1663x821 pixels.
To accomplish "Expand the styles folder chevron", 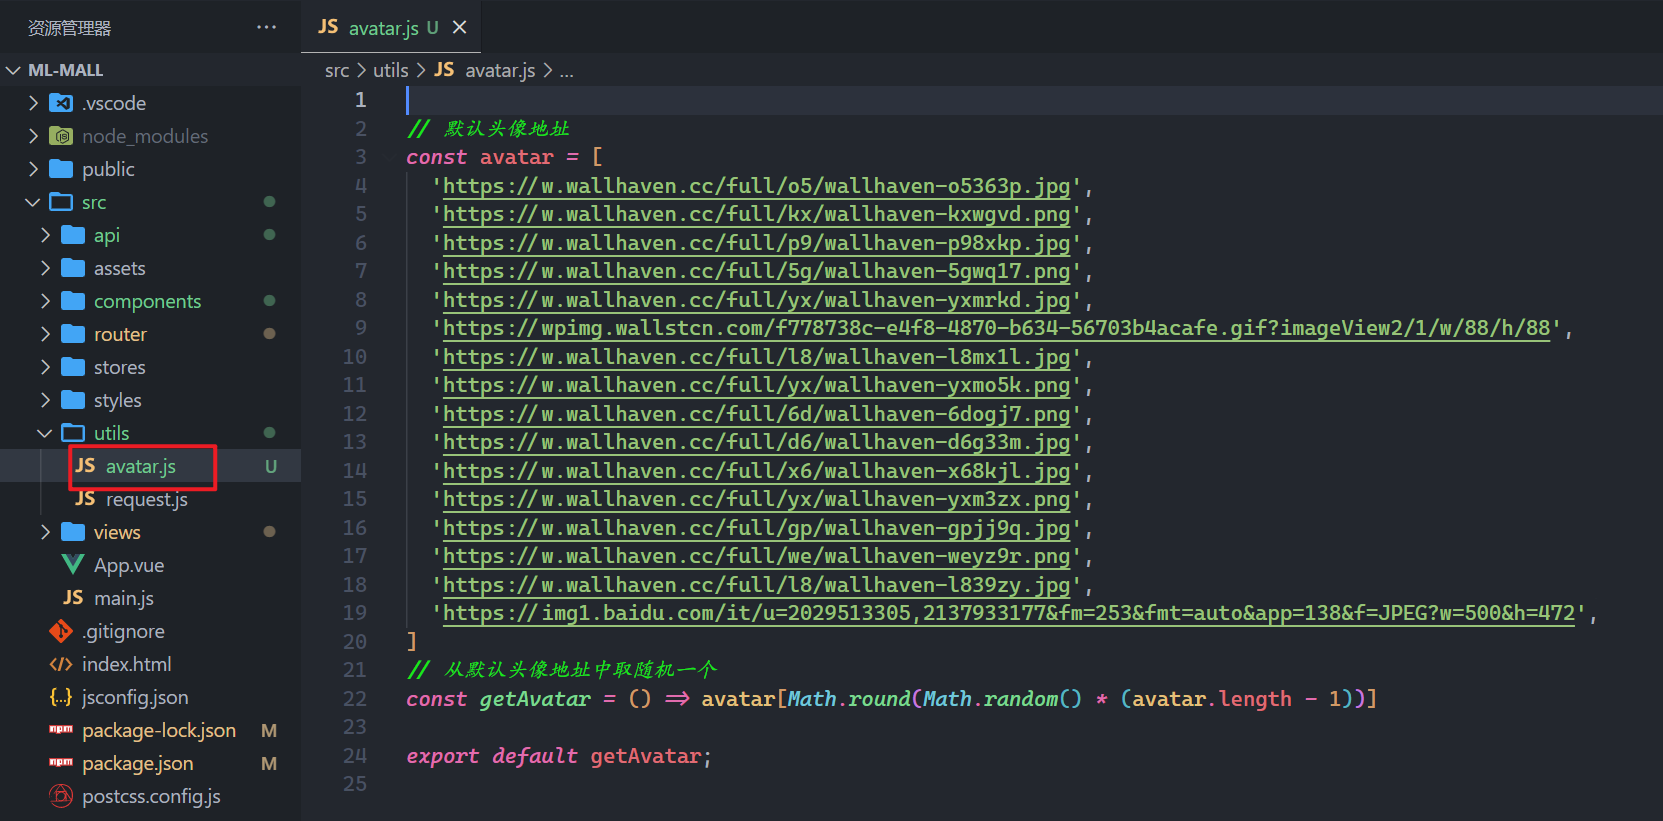I will point(45,400).
